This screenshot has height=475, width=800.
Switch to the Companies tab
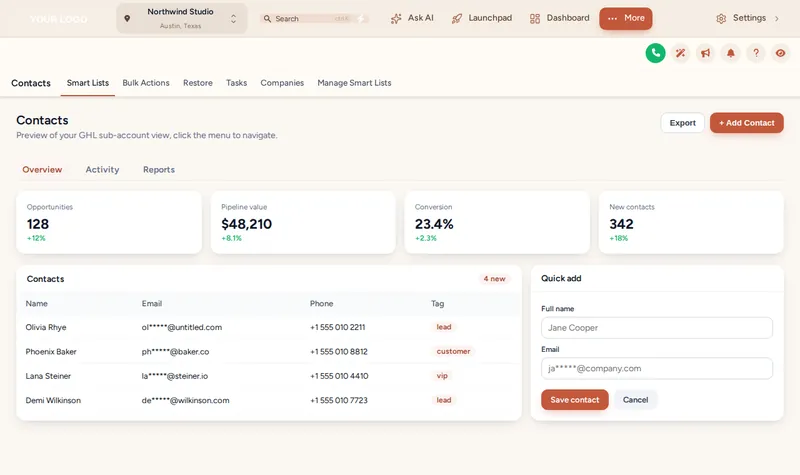[x=282, y=83]
